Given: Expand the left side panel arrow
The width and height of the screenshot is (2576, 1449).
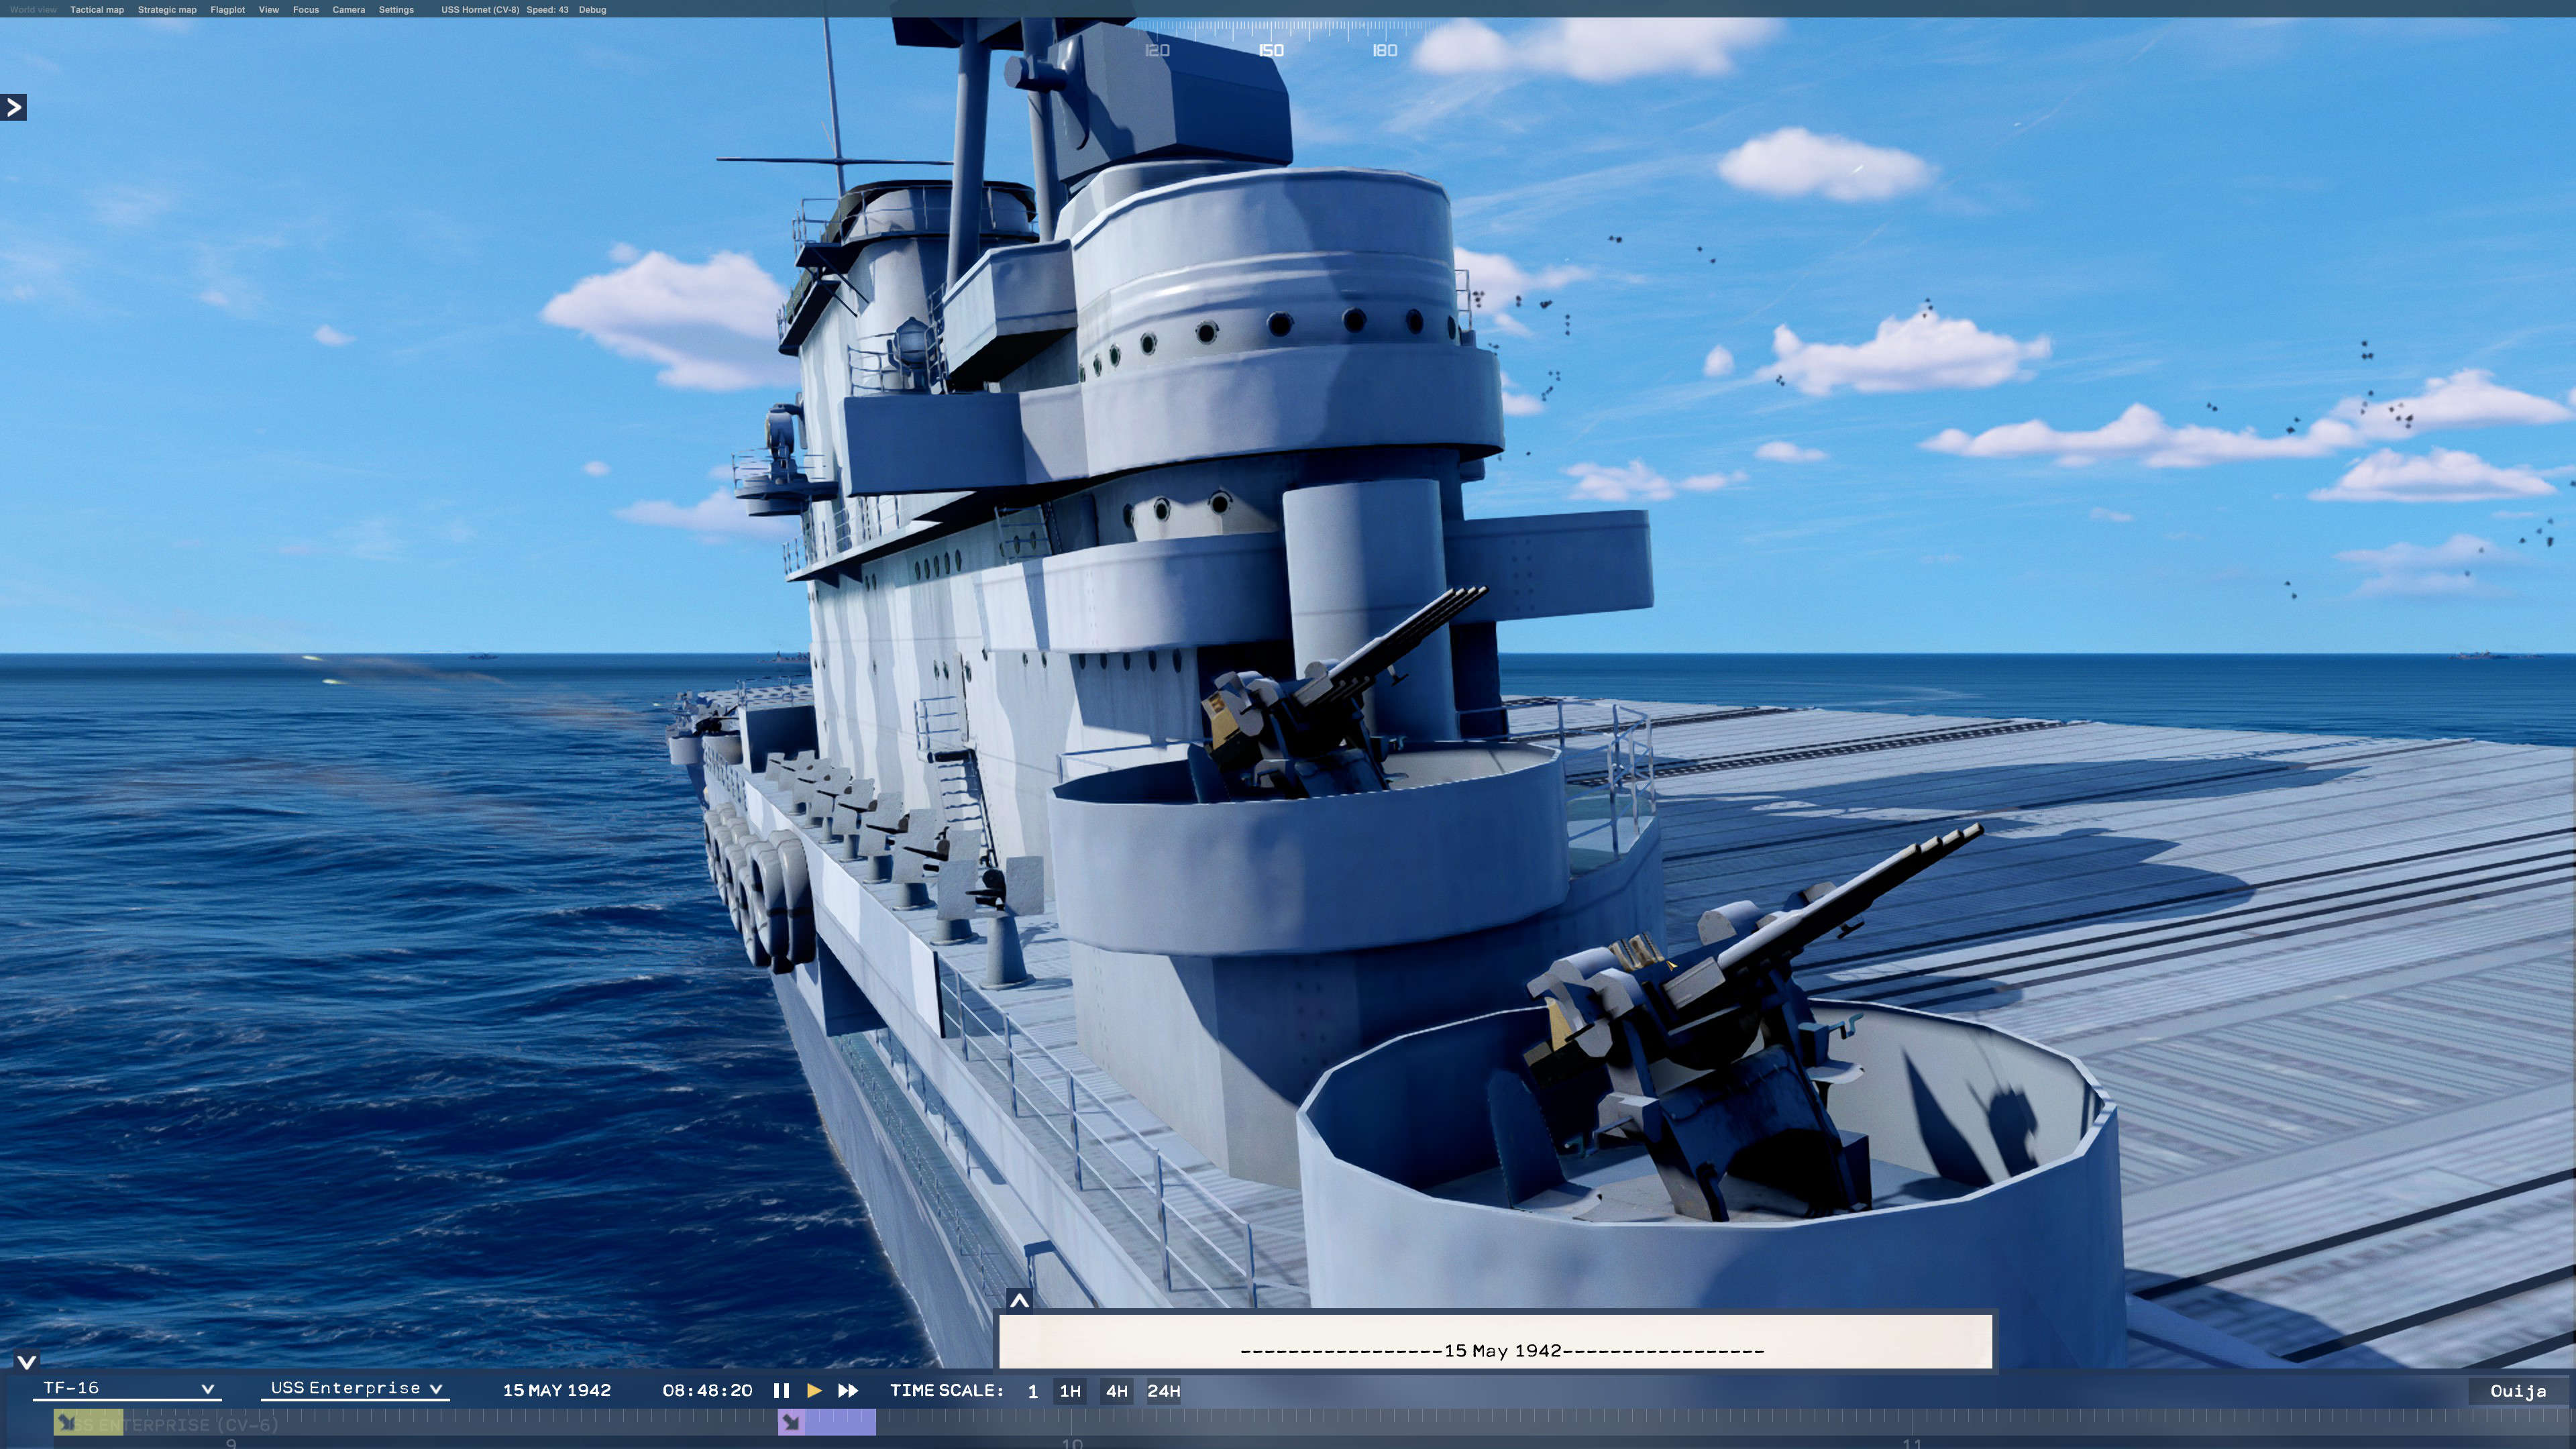Looking at the screenshot, I should point(13,107).
